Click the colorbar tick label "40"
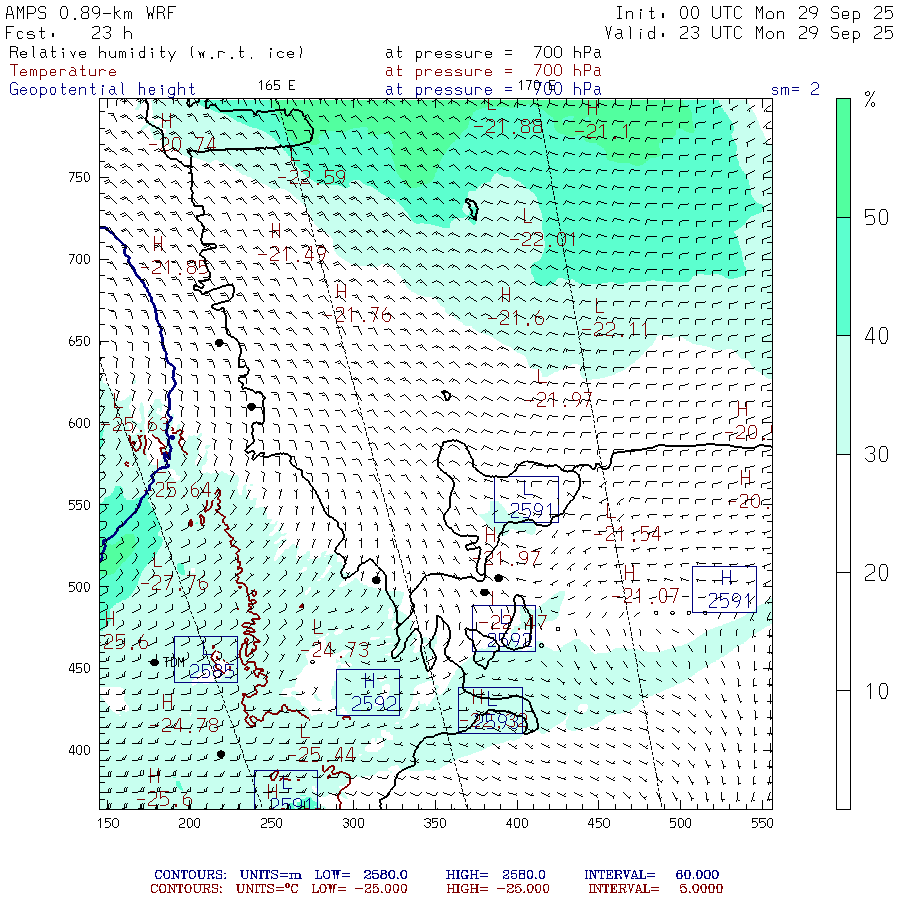Screen dimensions: 900x900 [x=876, y=336]
